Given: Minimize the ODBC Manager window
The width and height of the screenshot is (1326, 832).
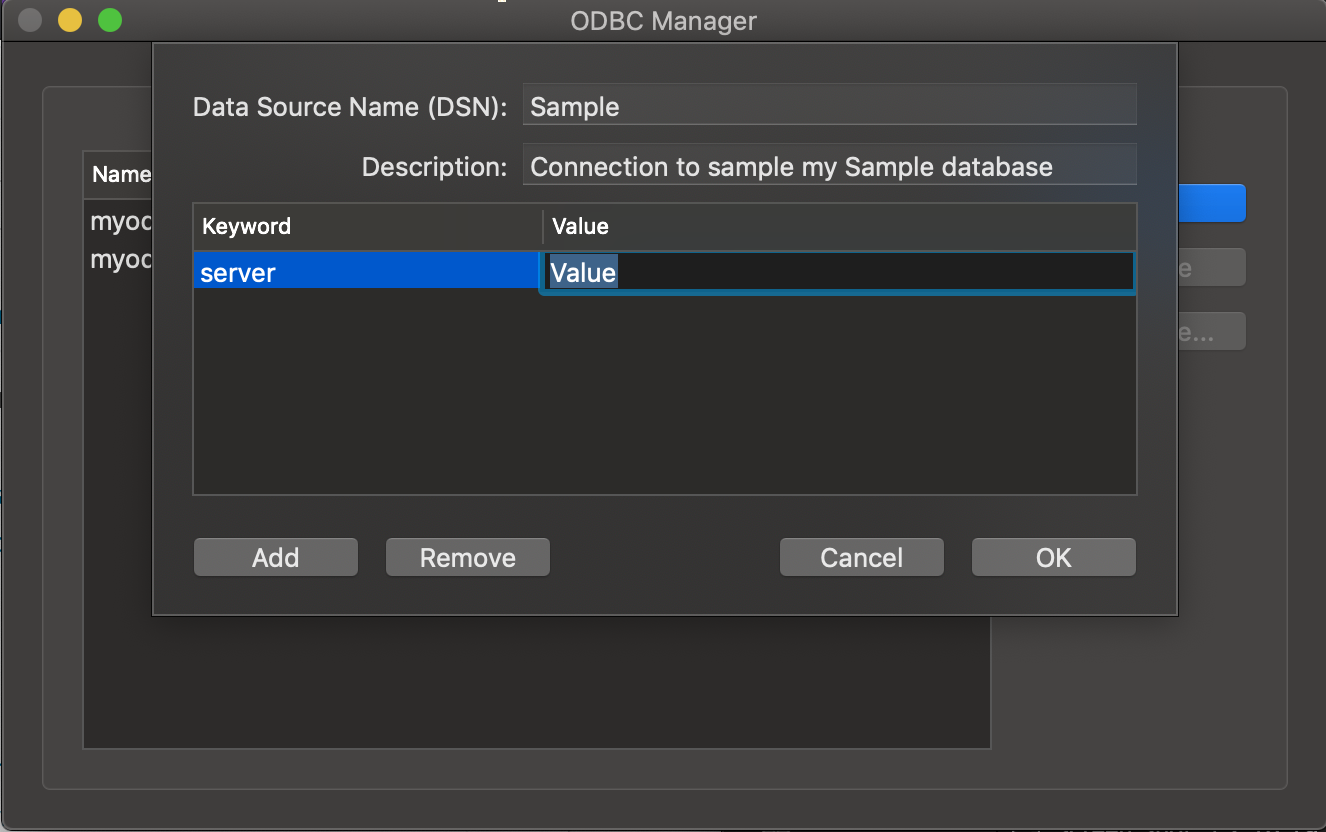Looking at the screenshot, I should (70, 20).
